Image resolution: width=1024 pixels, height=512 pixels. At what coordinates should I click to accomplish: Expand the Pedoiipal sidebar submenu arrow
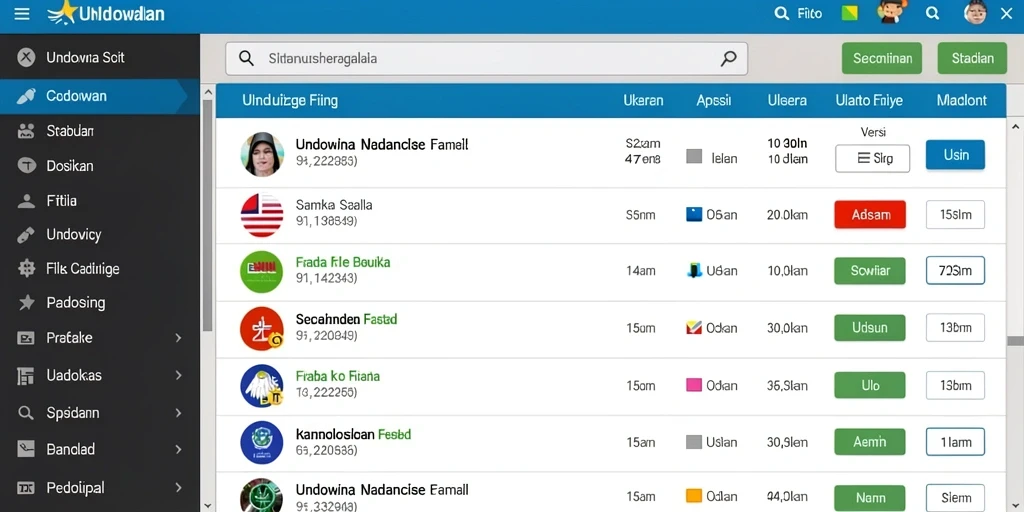point(178,487)
